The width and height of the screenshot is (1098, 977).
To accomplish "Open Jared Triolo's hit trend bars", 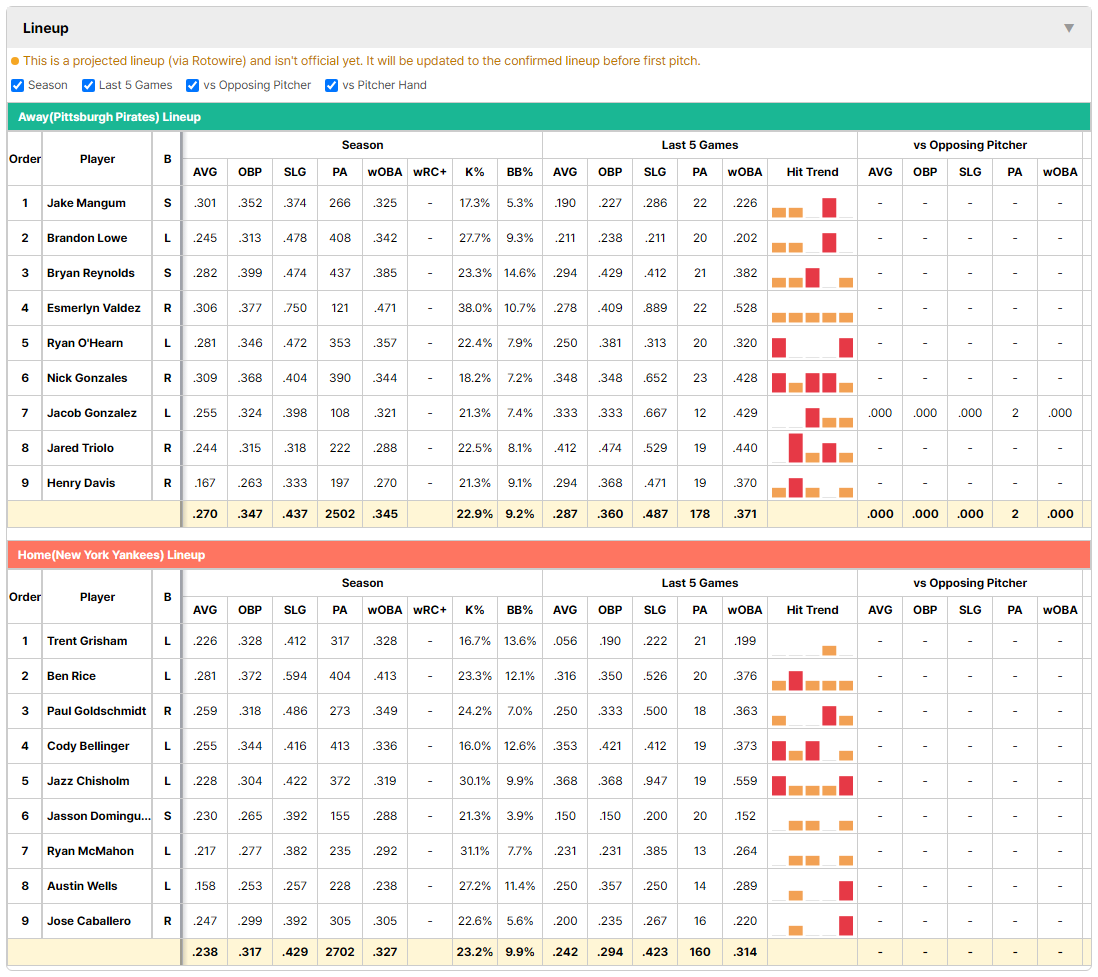I will pyautogui.click(x=812, y=448).
